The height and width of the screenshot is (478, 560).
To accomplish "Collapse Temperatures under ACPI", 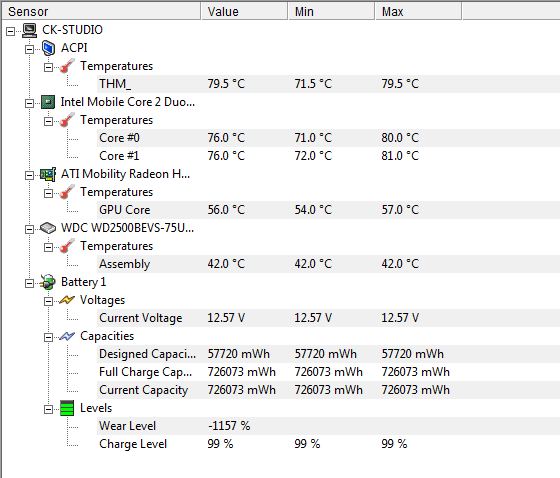I will point(48,67).
